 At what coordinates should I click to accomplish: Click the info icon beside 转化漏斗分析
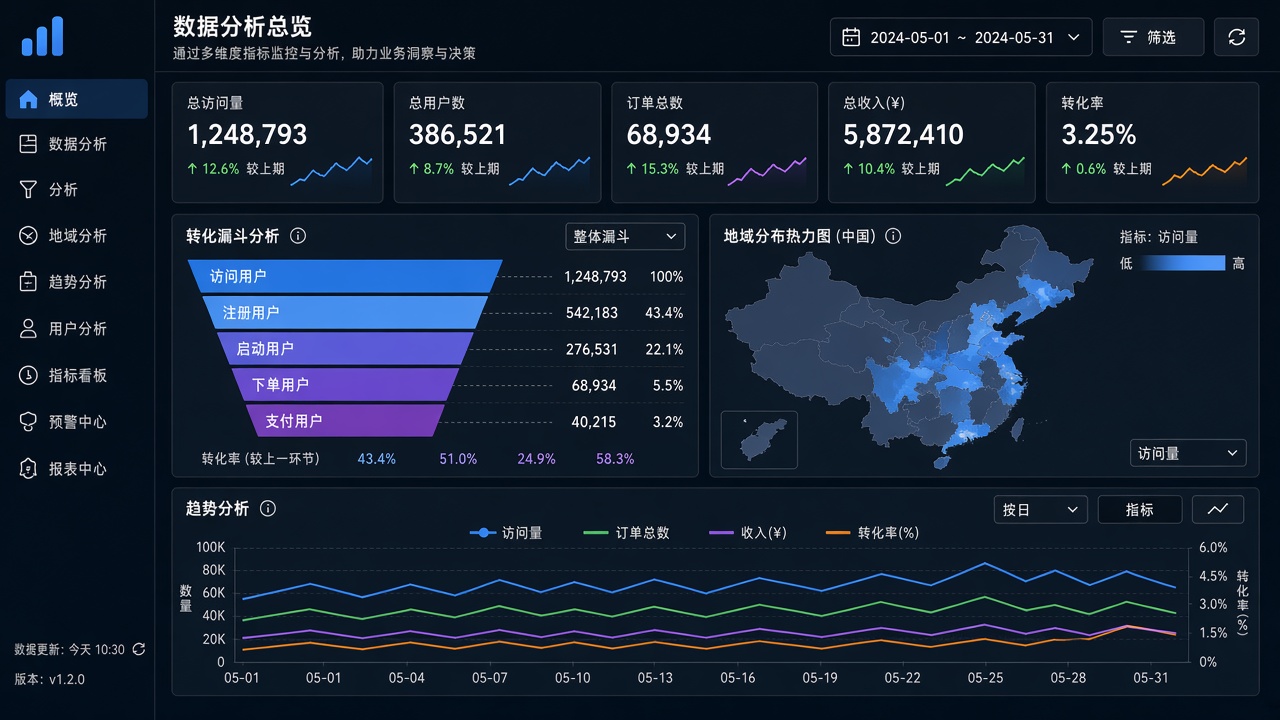pyautogui.click(x=298, y=236)
